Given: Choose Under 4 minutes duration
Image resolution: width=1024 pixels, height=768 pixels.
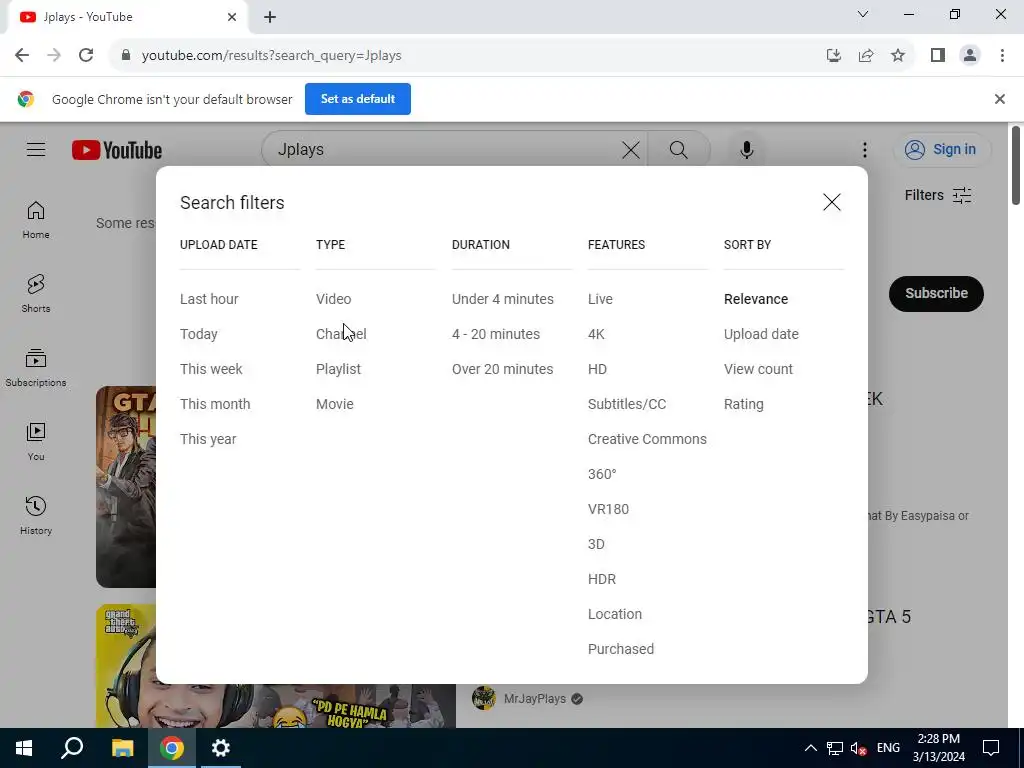Looking at the screenshot, I should pos(502,299).
